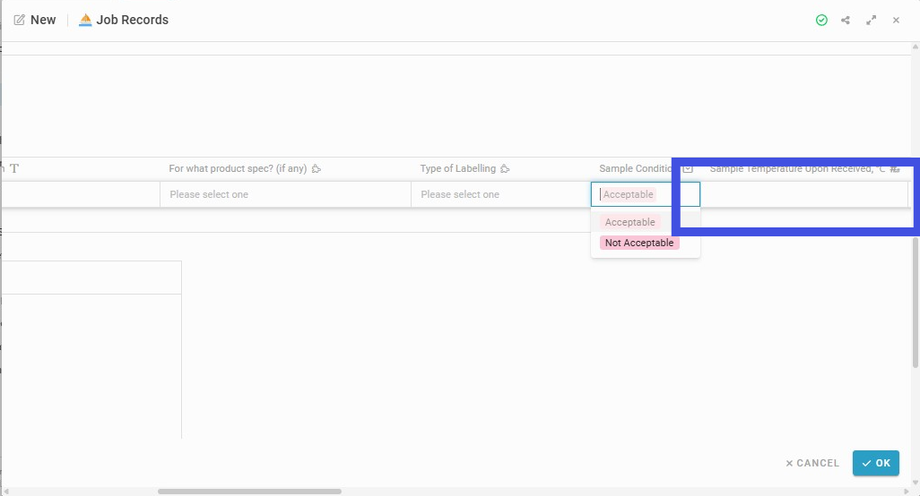Focus the Sample Condition select field
This screenshot has height=496, width=920.
point(645,194)
